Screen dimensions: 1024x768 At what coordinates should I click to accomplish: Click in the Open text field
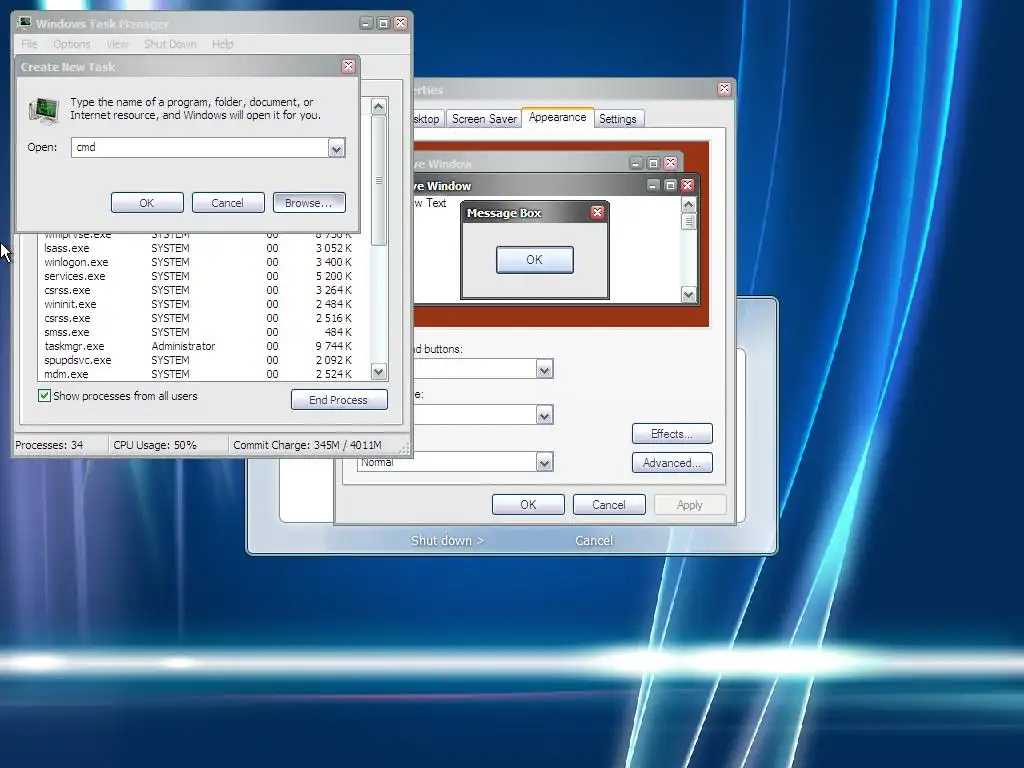point(199,148)
